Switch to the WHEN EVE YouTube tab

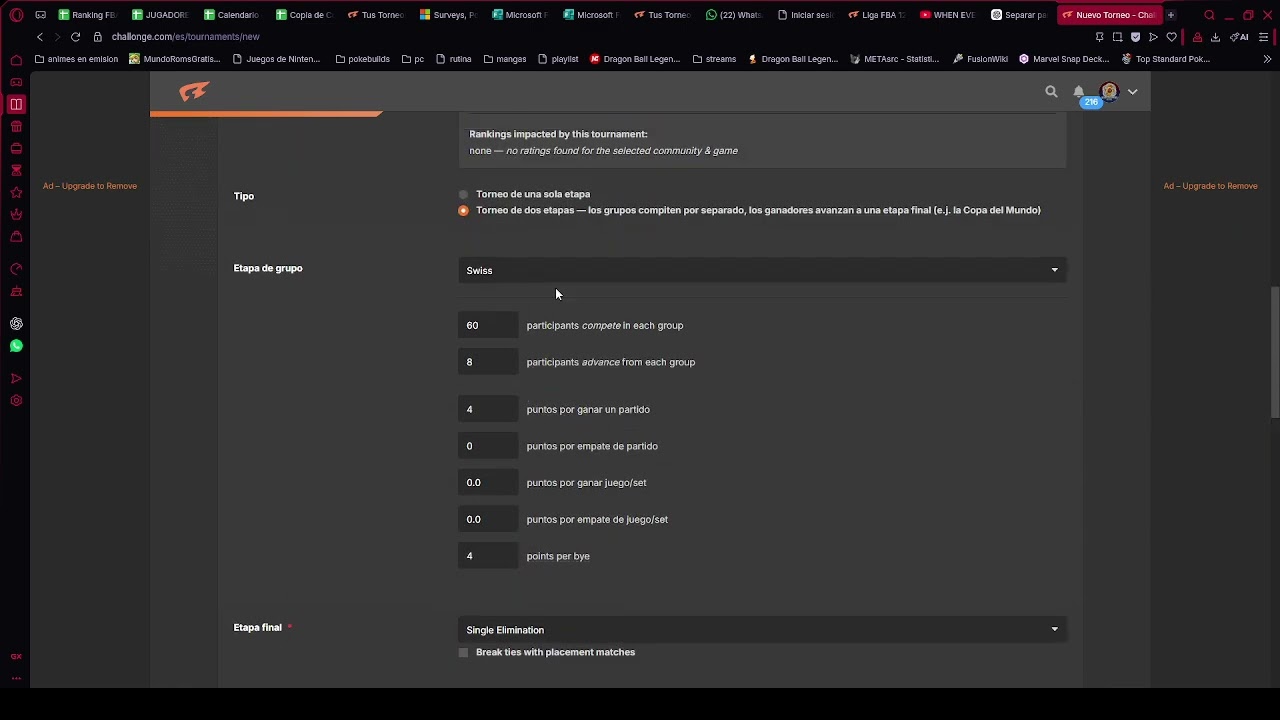pyautogui.click(x=948, y=15)
